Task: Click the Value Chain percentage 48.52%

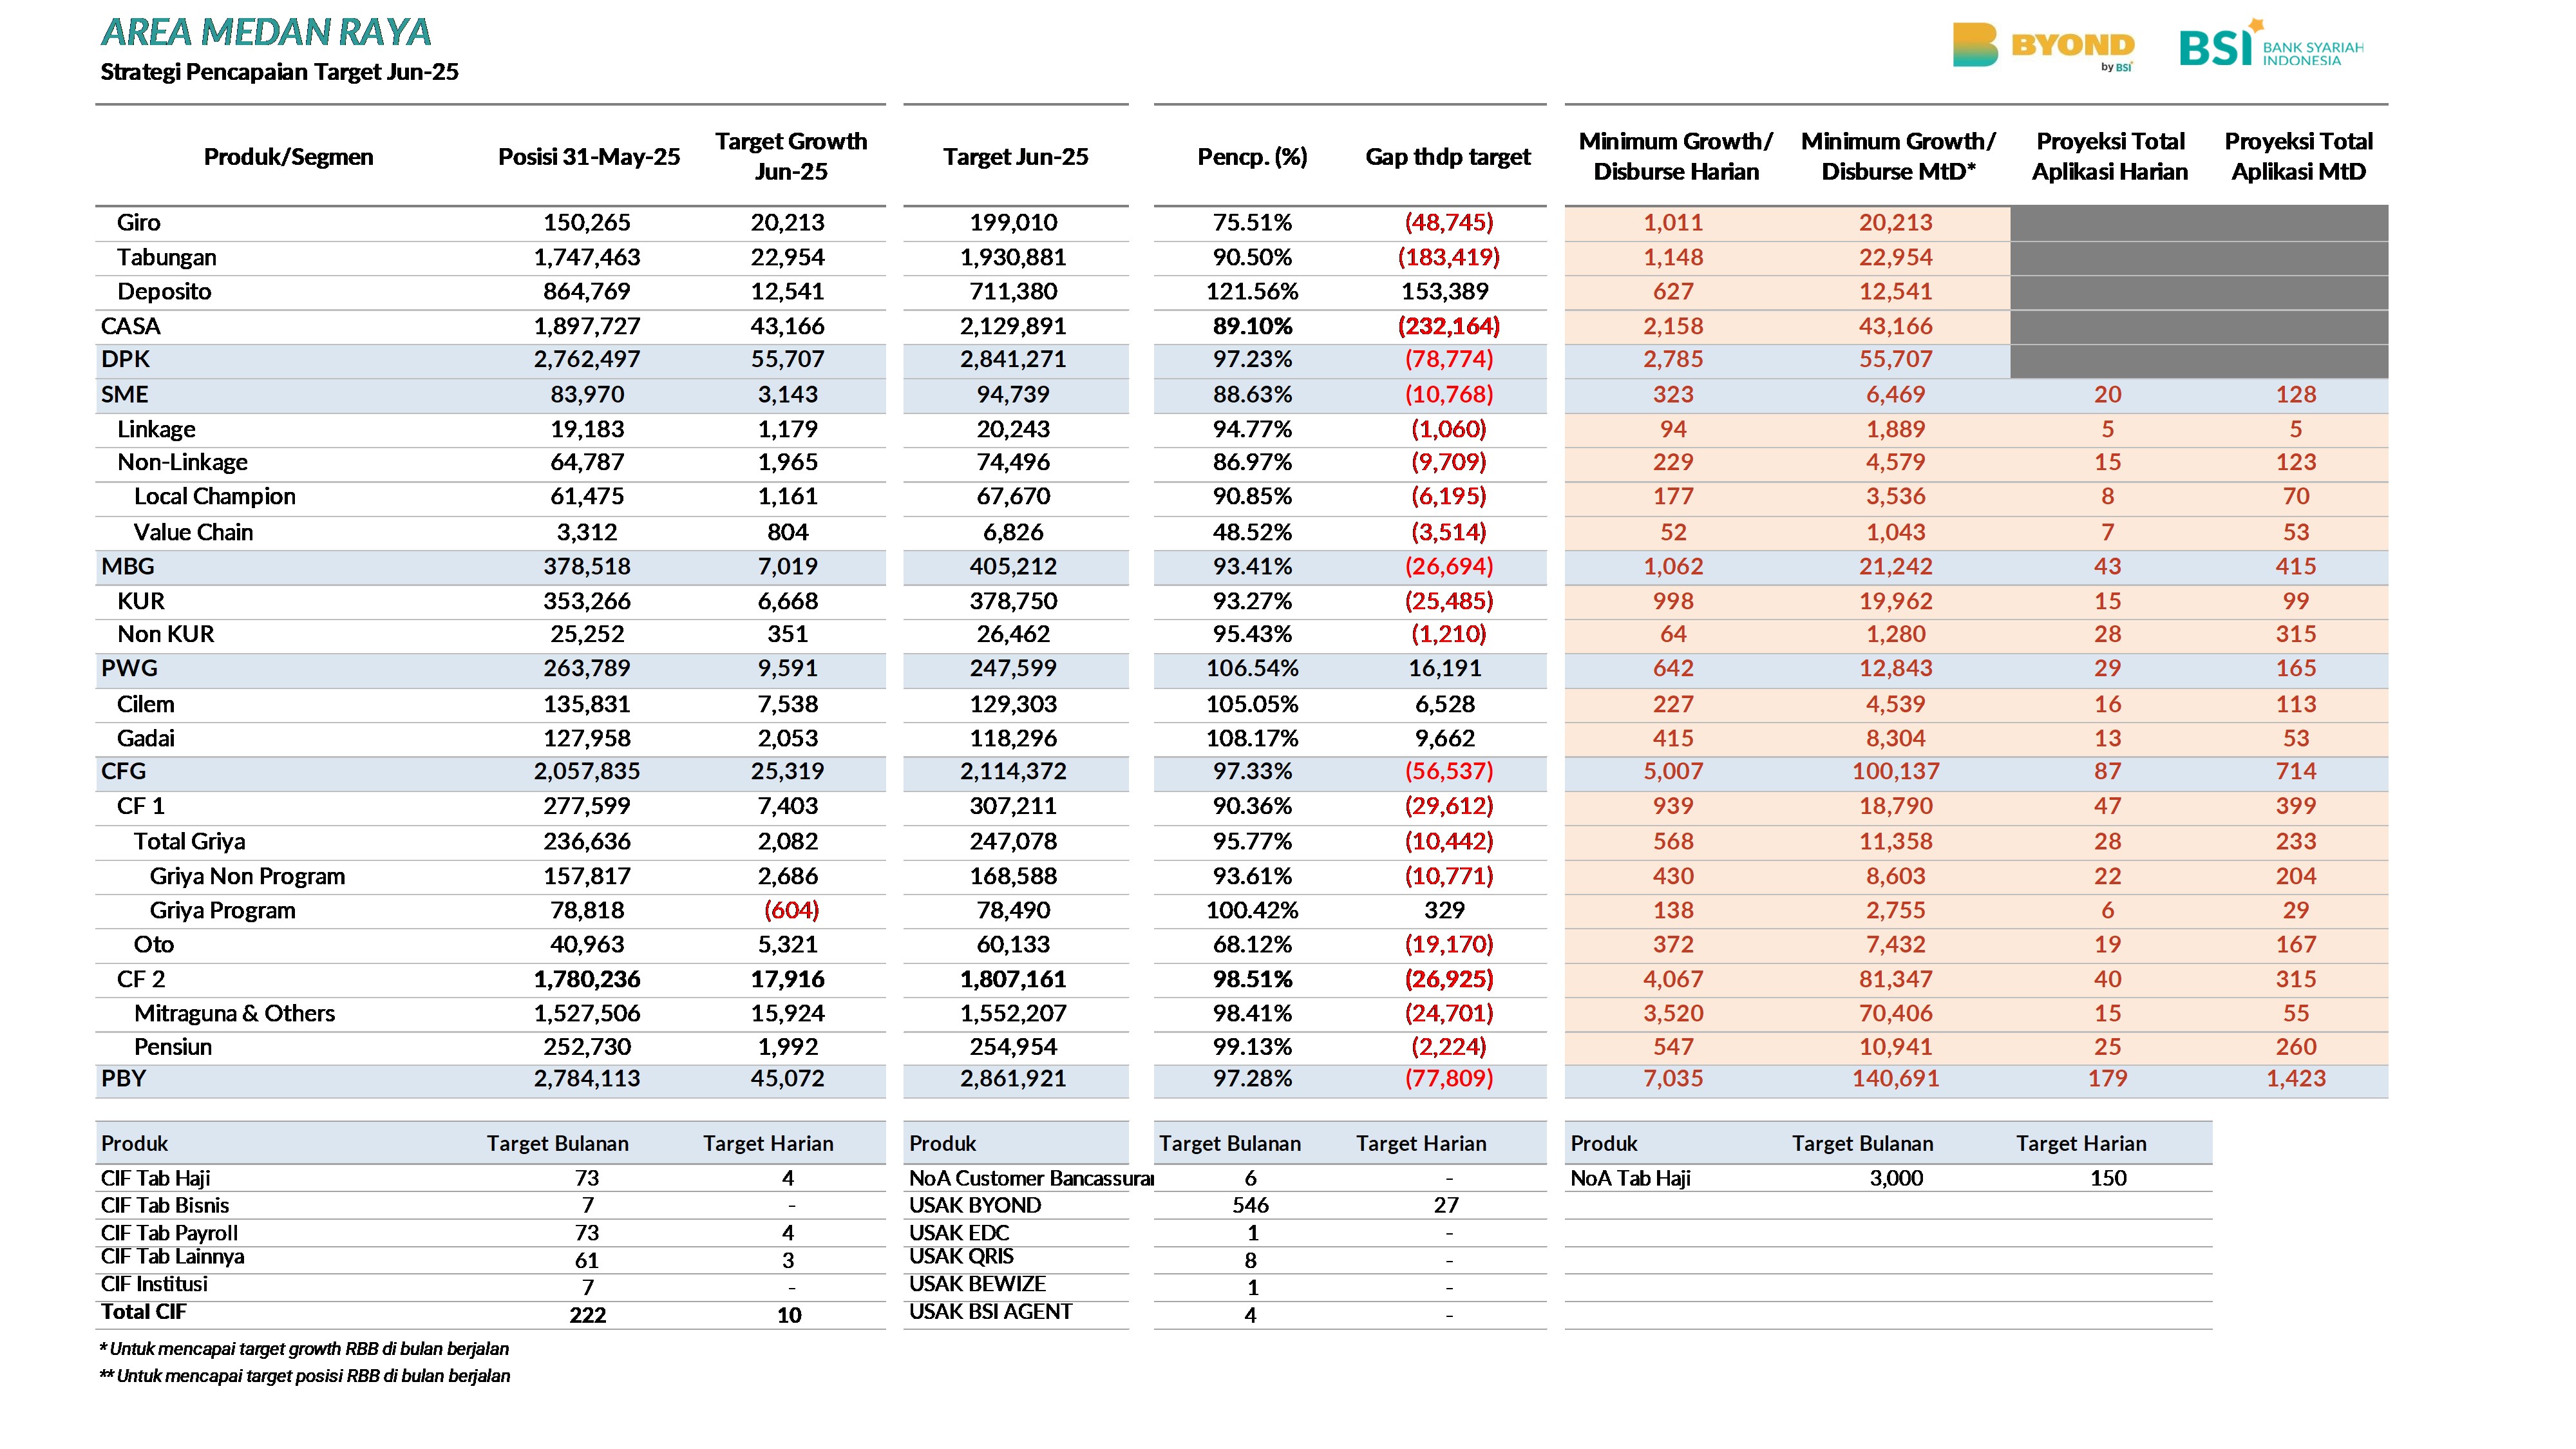Action: click(x=1252, y=532)
